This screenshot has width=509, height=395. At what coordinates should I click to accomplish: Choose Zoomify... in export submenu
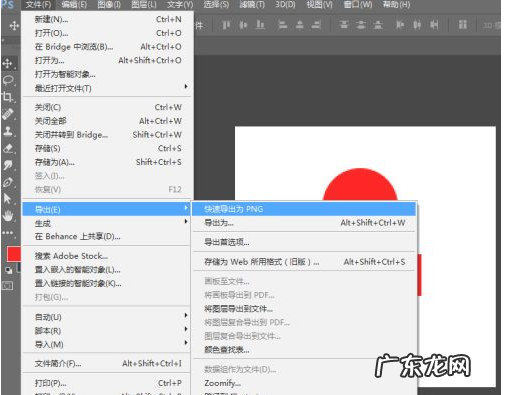(304, 383)
